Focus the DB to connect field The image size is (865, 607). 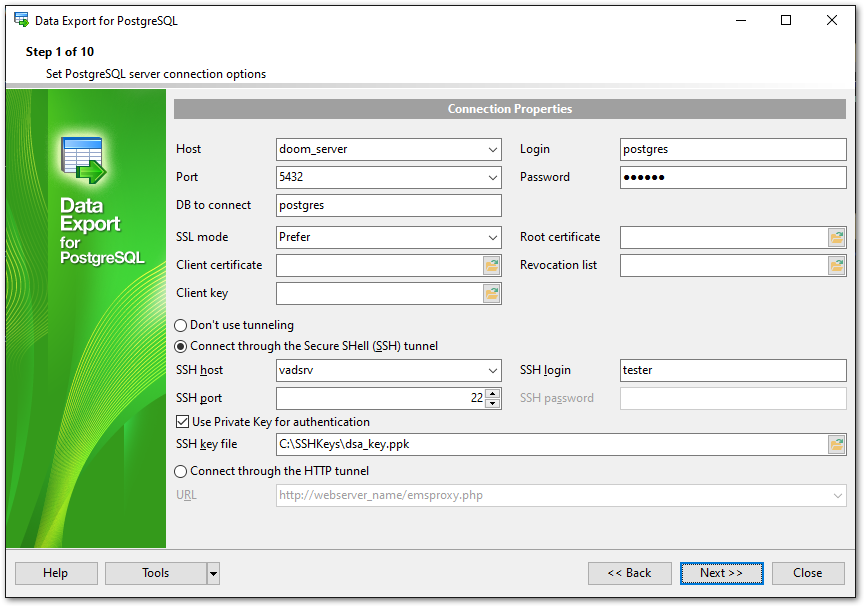tap(388, 205)
